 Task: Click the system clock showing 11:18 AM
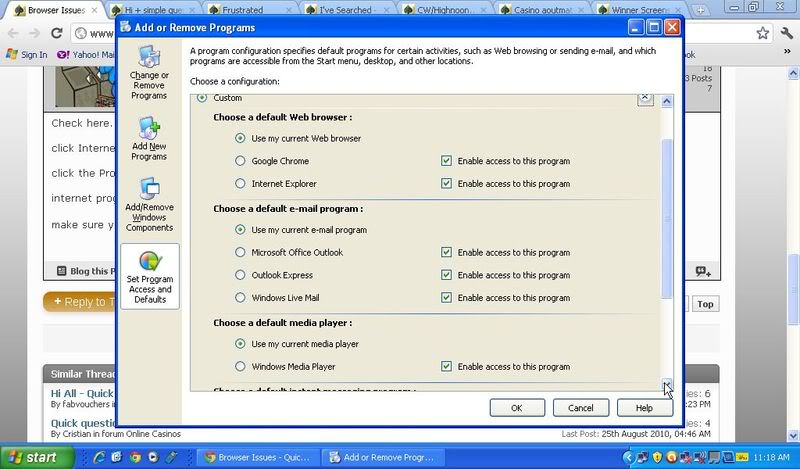(771, 457)
